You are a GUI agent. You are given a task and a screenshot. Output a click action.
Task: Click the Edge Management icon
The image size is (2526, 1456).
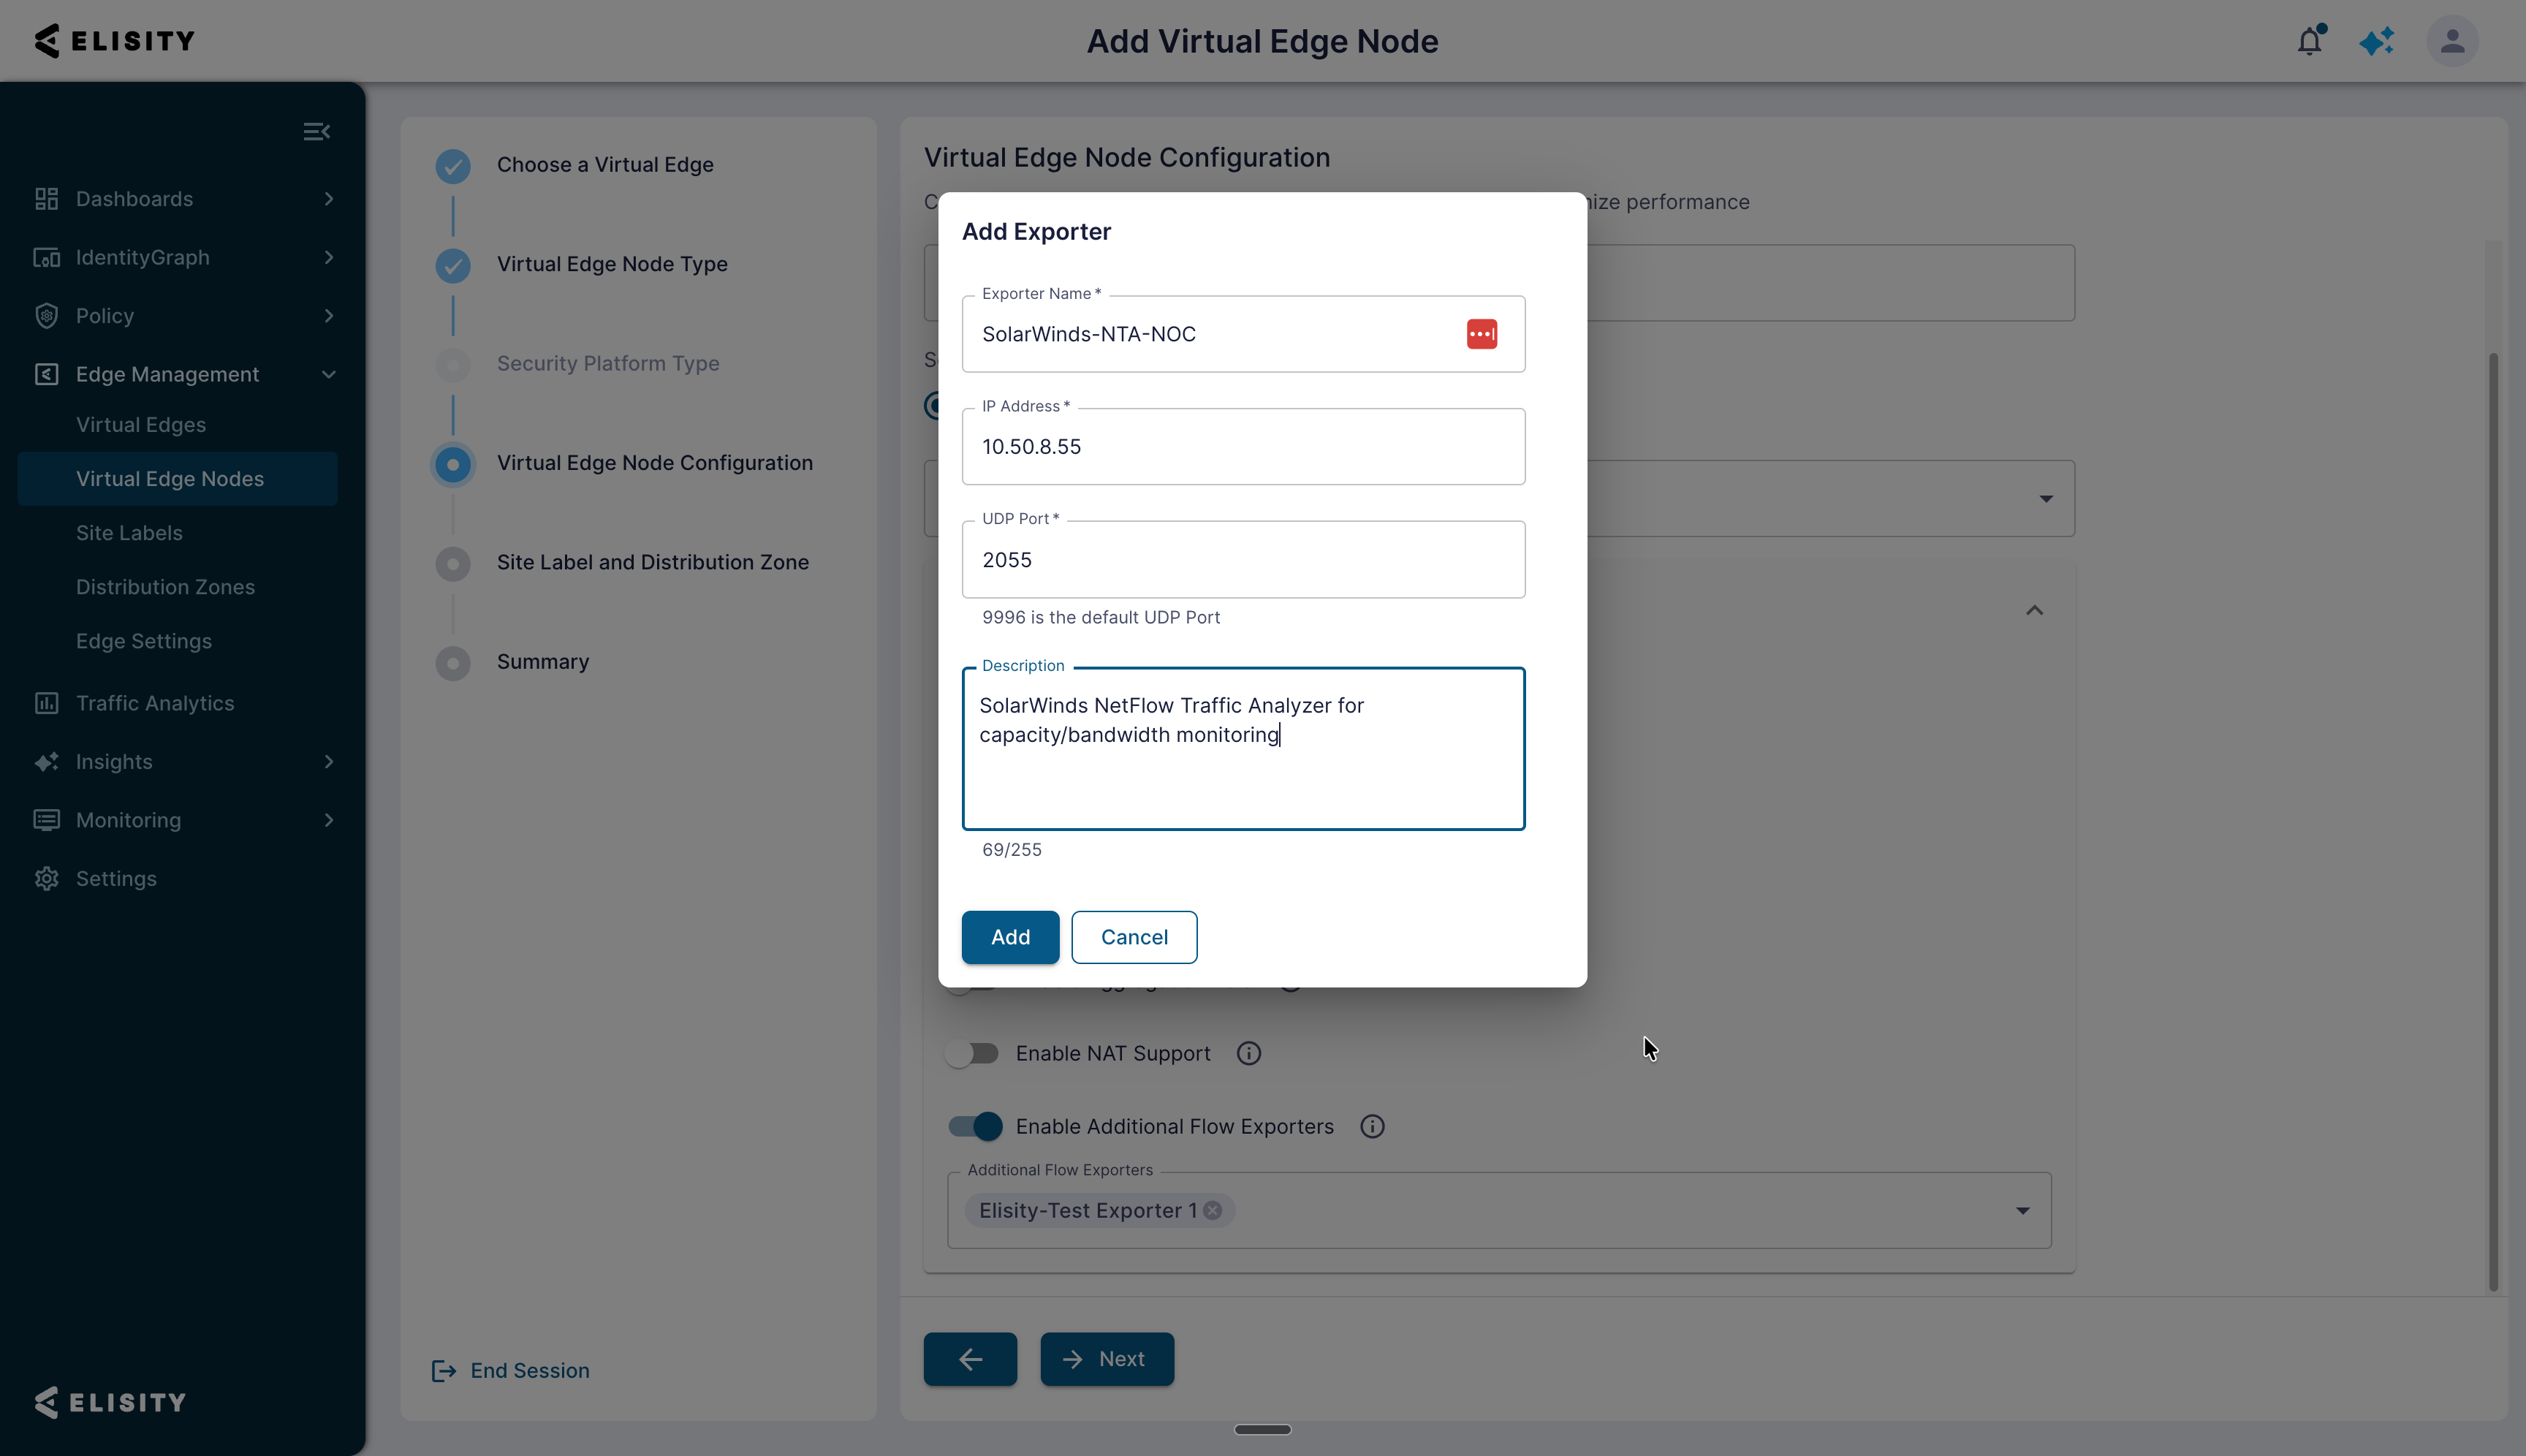click(x=46, y=374)
